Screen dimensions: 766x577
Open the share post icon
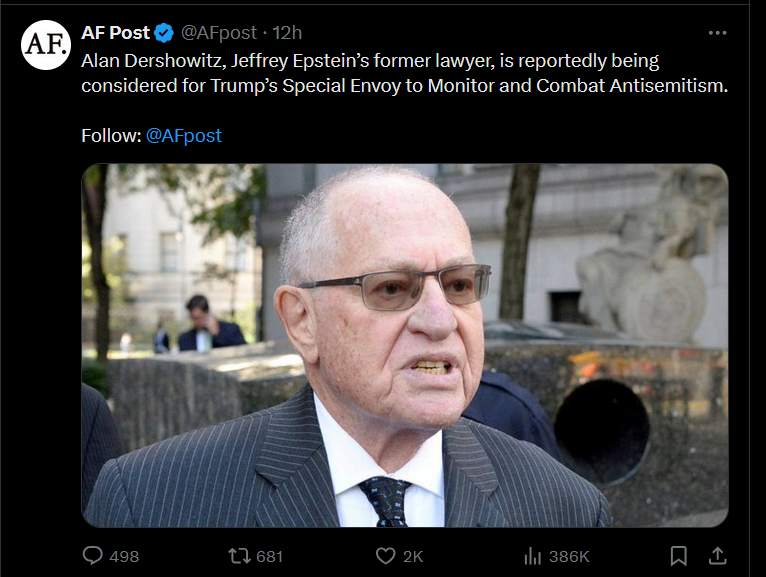coord(716,555)
